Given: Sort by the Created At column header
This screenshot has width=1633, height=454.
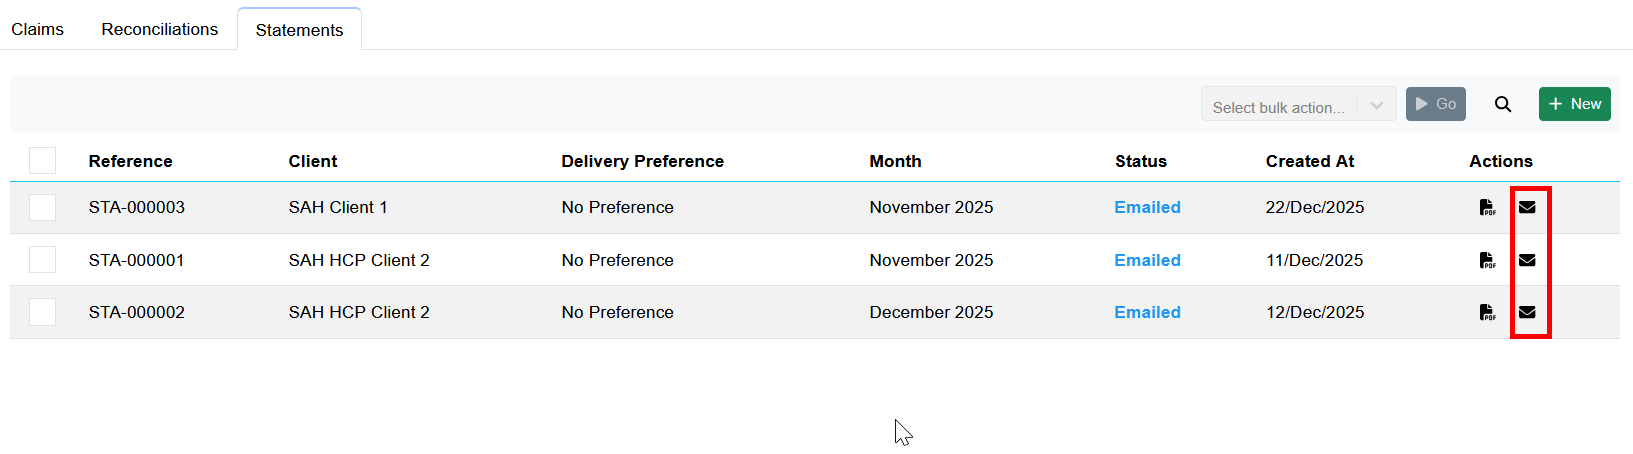Looking at the screenshot, I should coord(1310,161).
